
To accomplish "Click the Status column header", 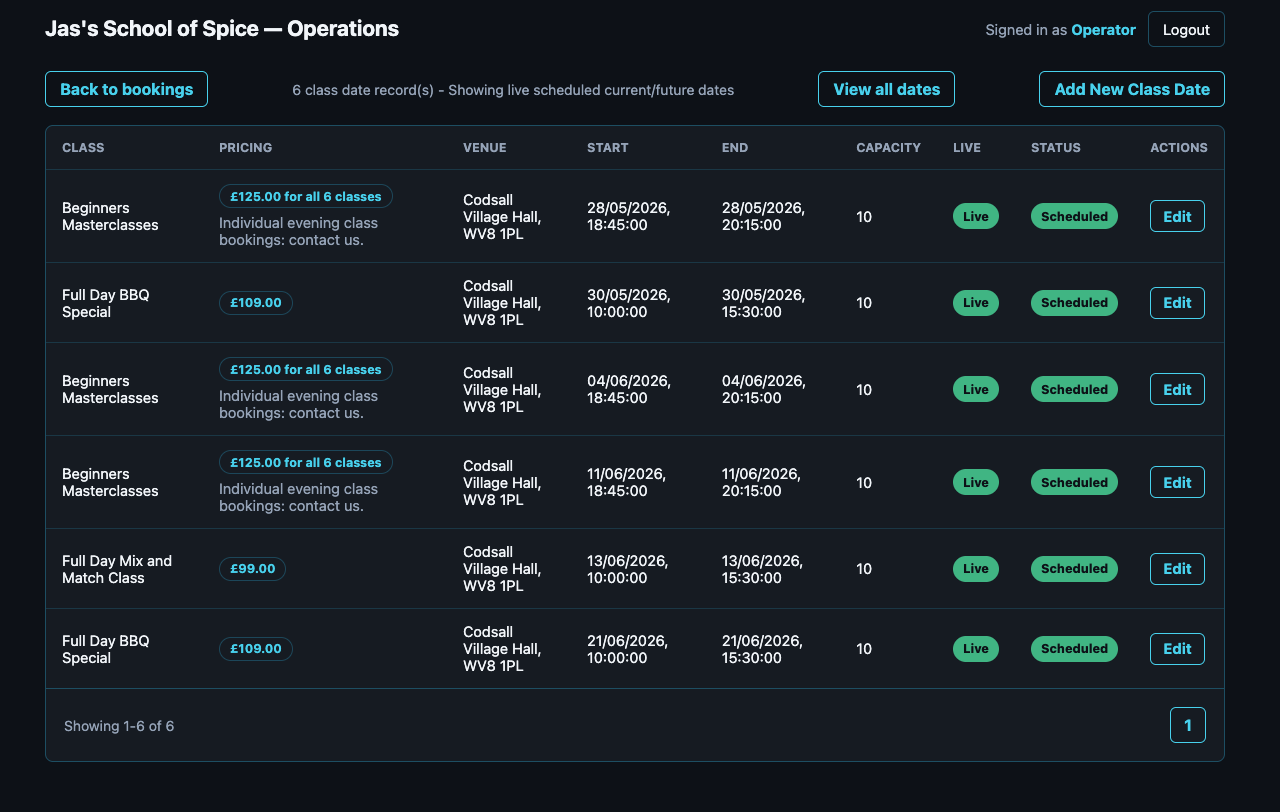I will (x=1056, y=148).
